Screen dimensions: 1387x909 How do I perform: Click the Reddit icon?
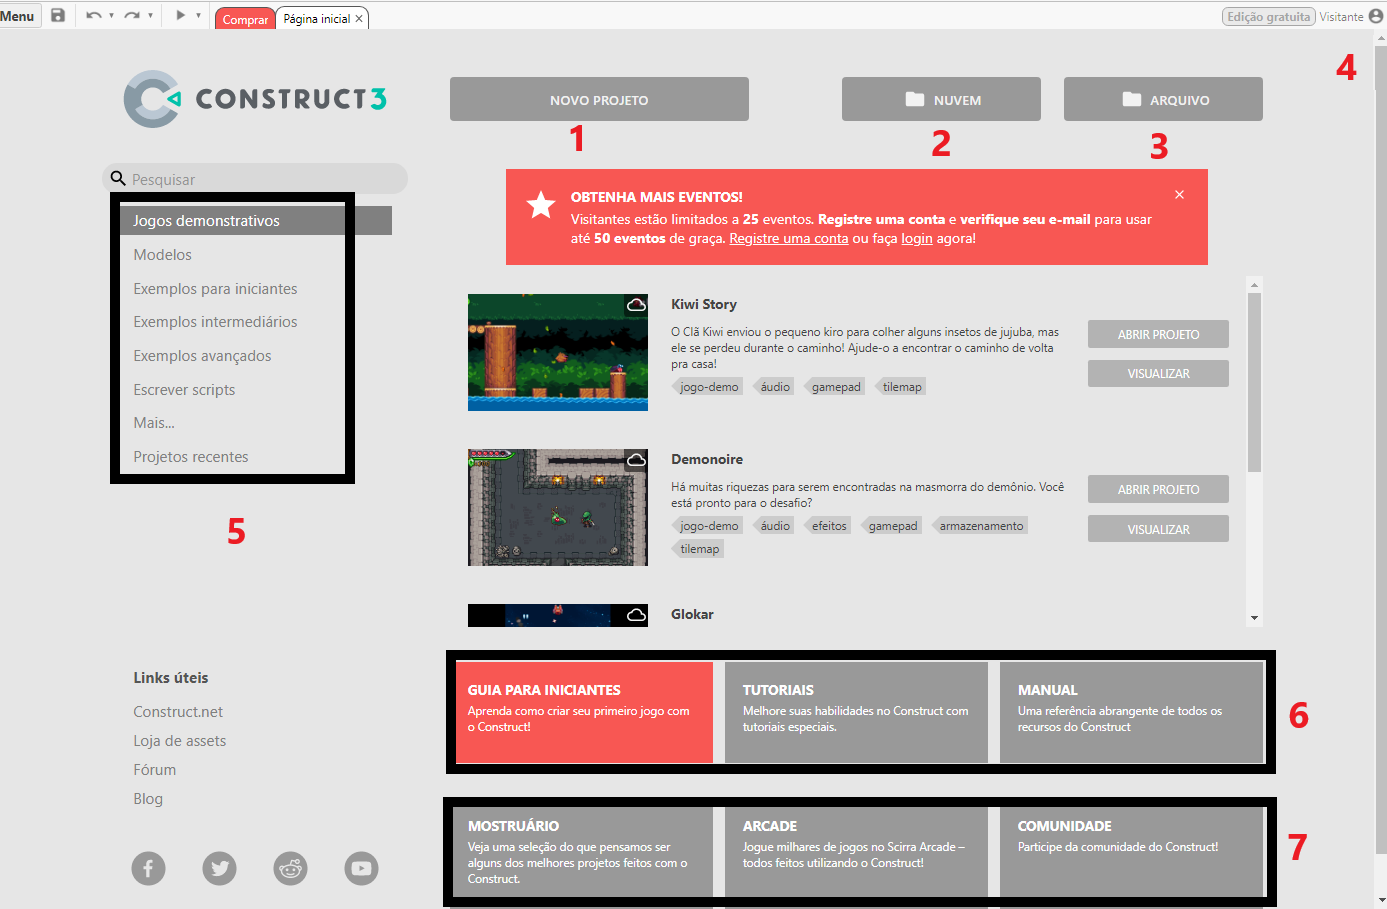click(290, 868)
